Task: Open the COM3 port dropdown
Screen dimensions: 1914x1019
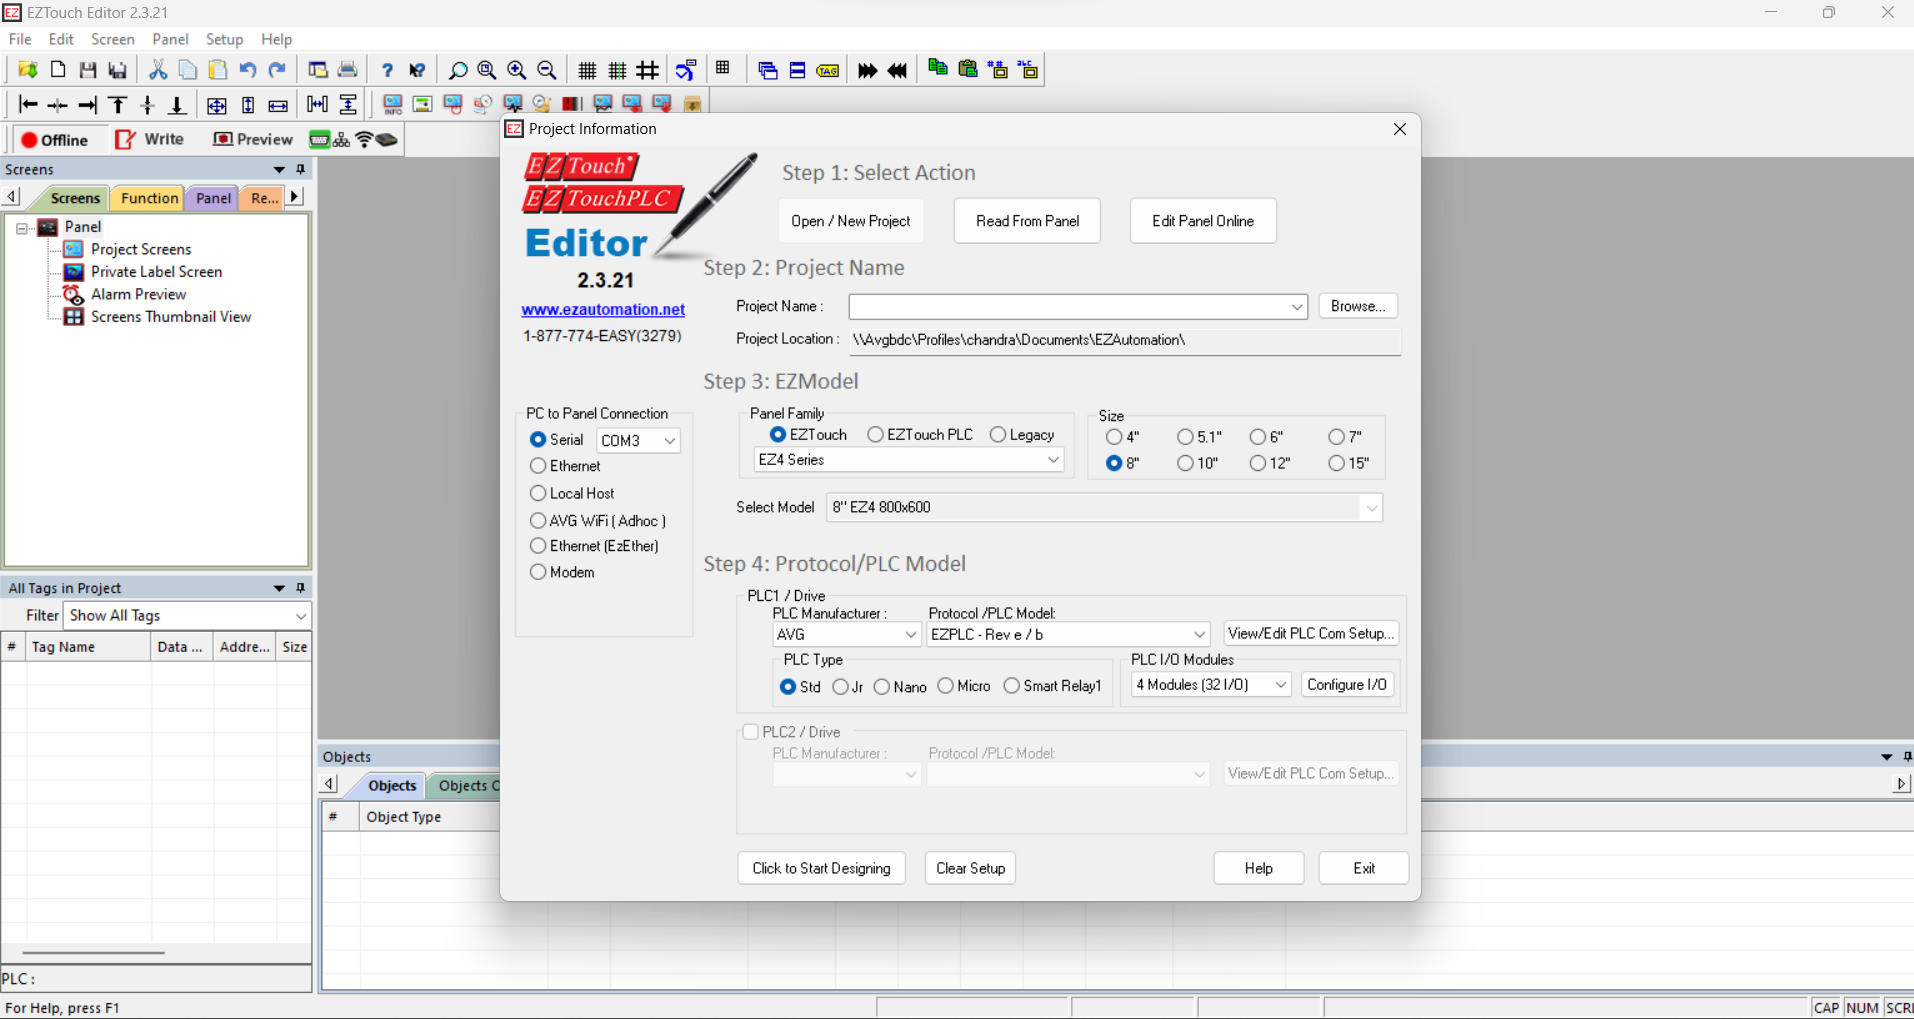Action: click(x=668, y=440)
